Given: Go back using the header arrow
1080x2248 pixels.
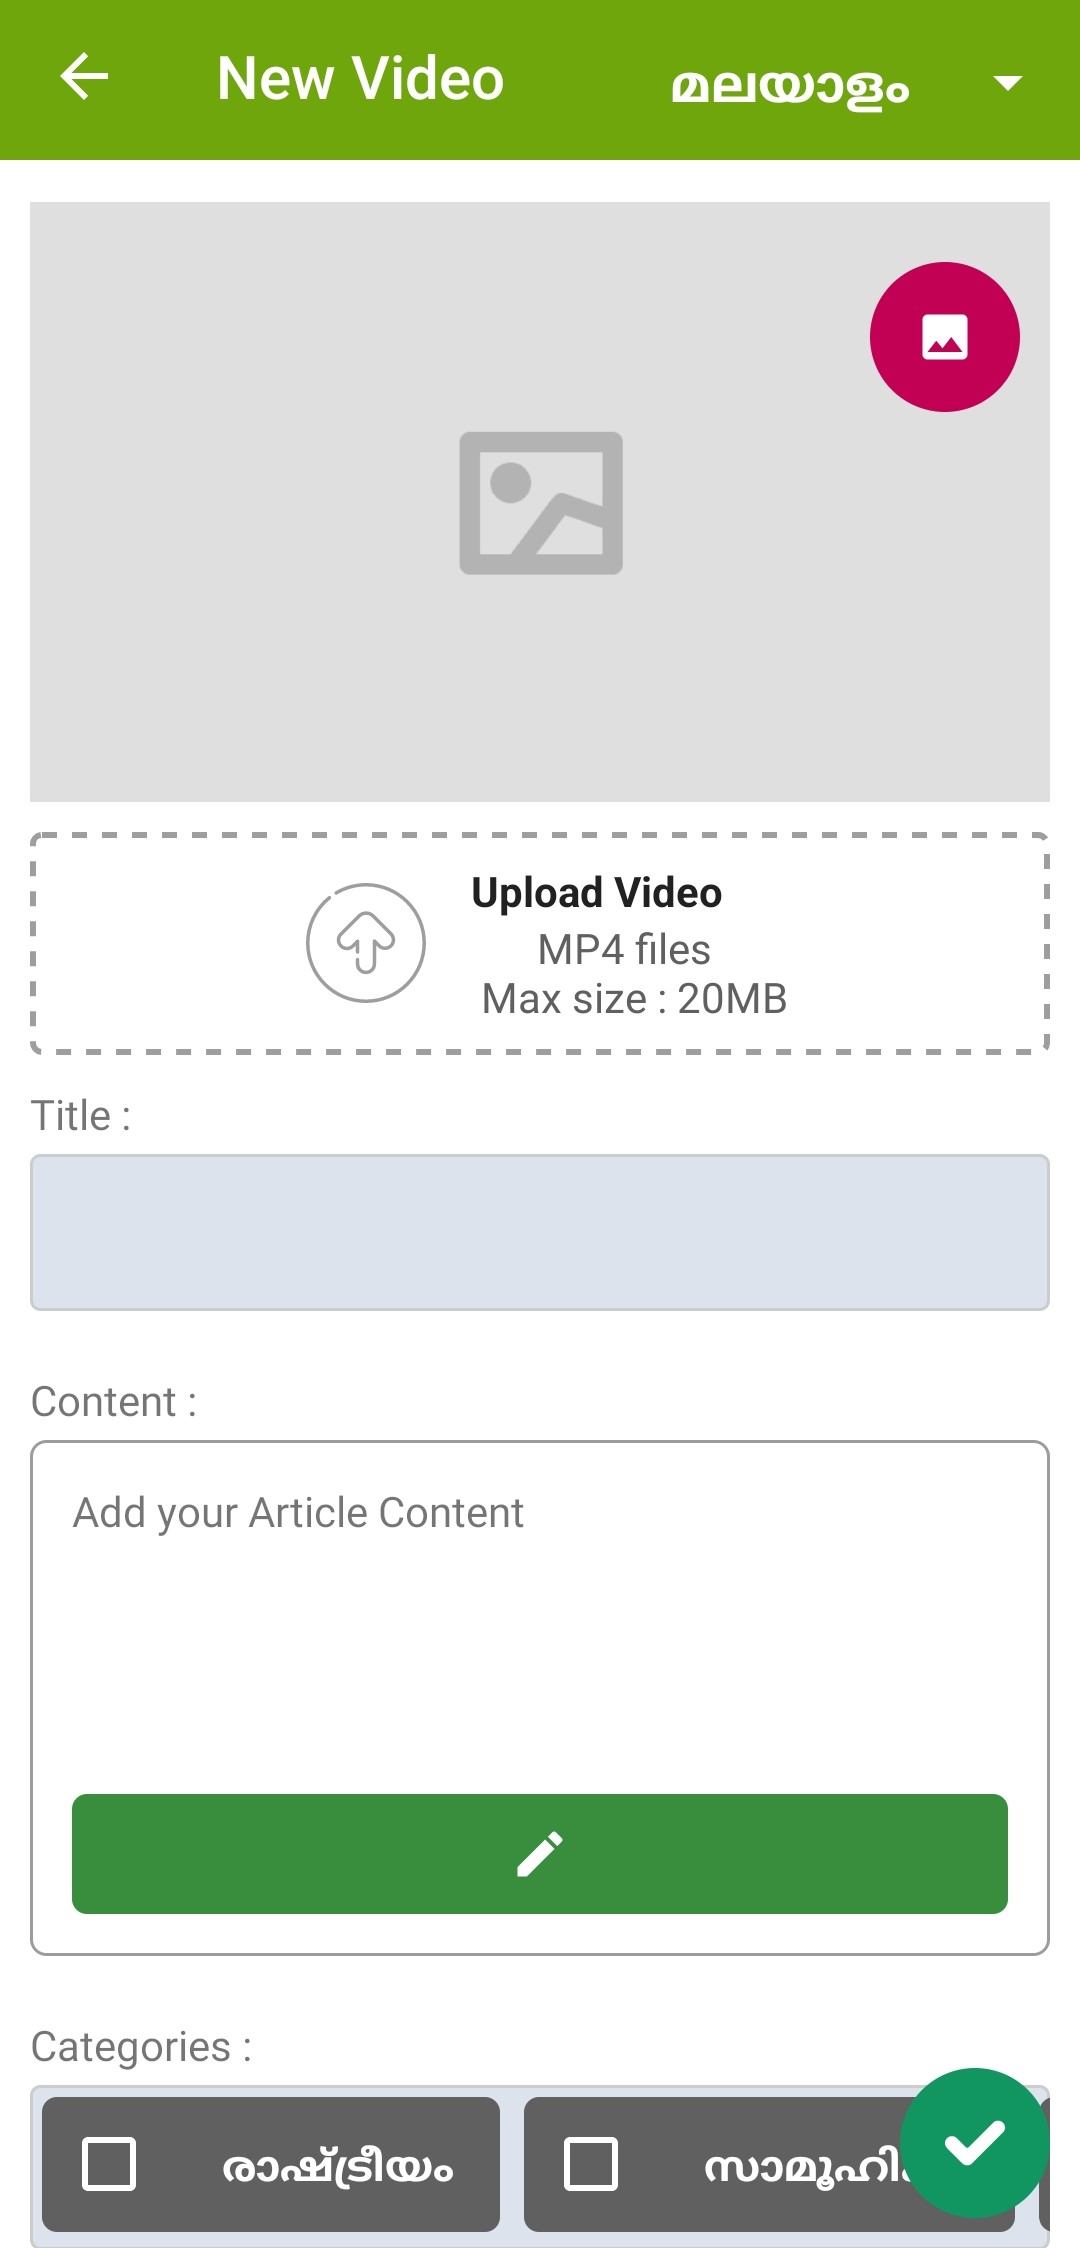Looking at the screenshot, I should click(x=84, y=78).
